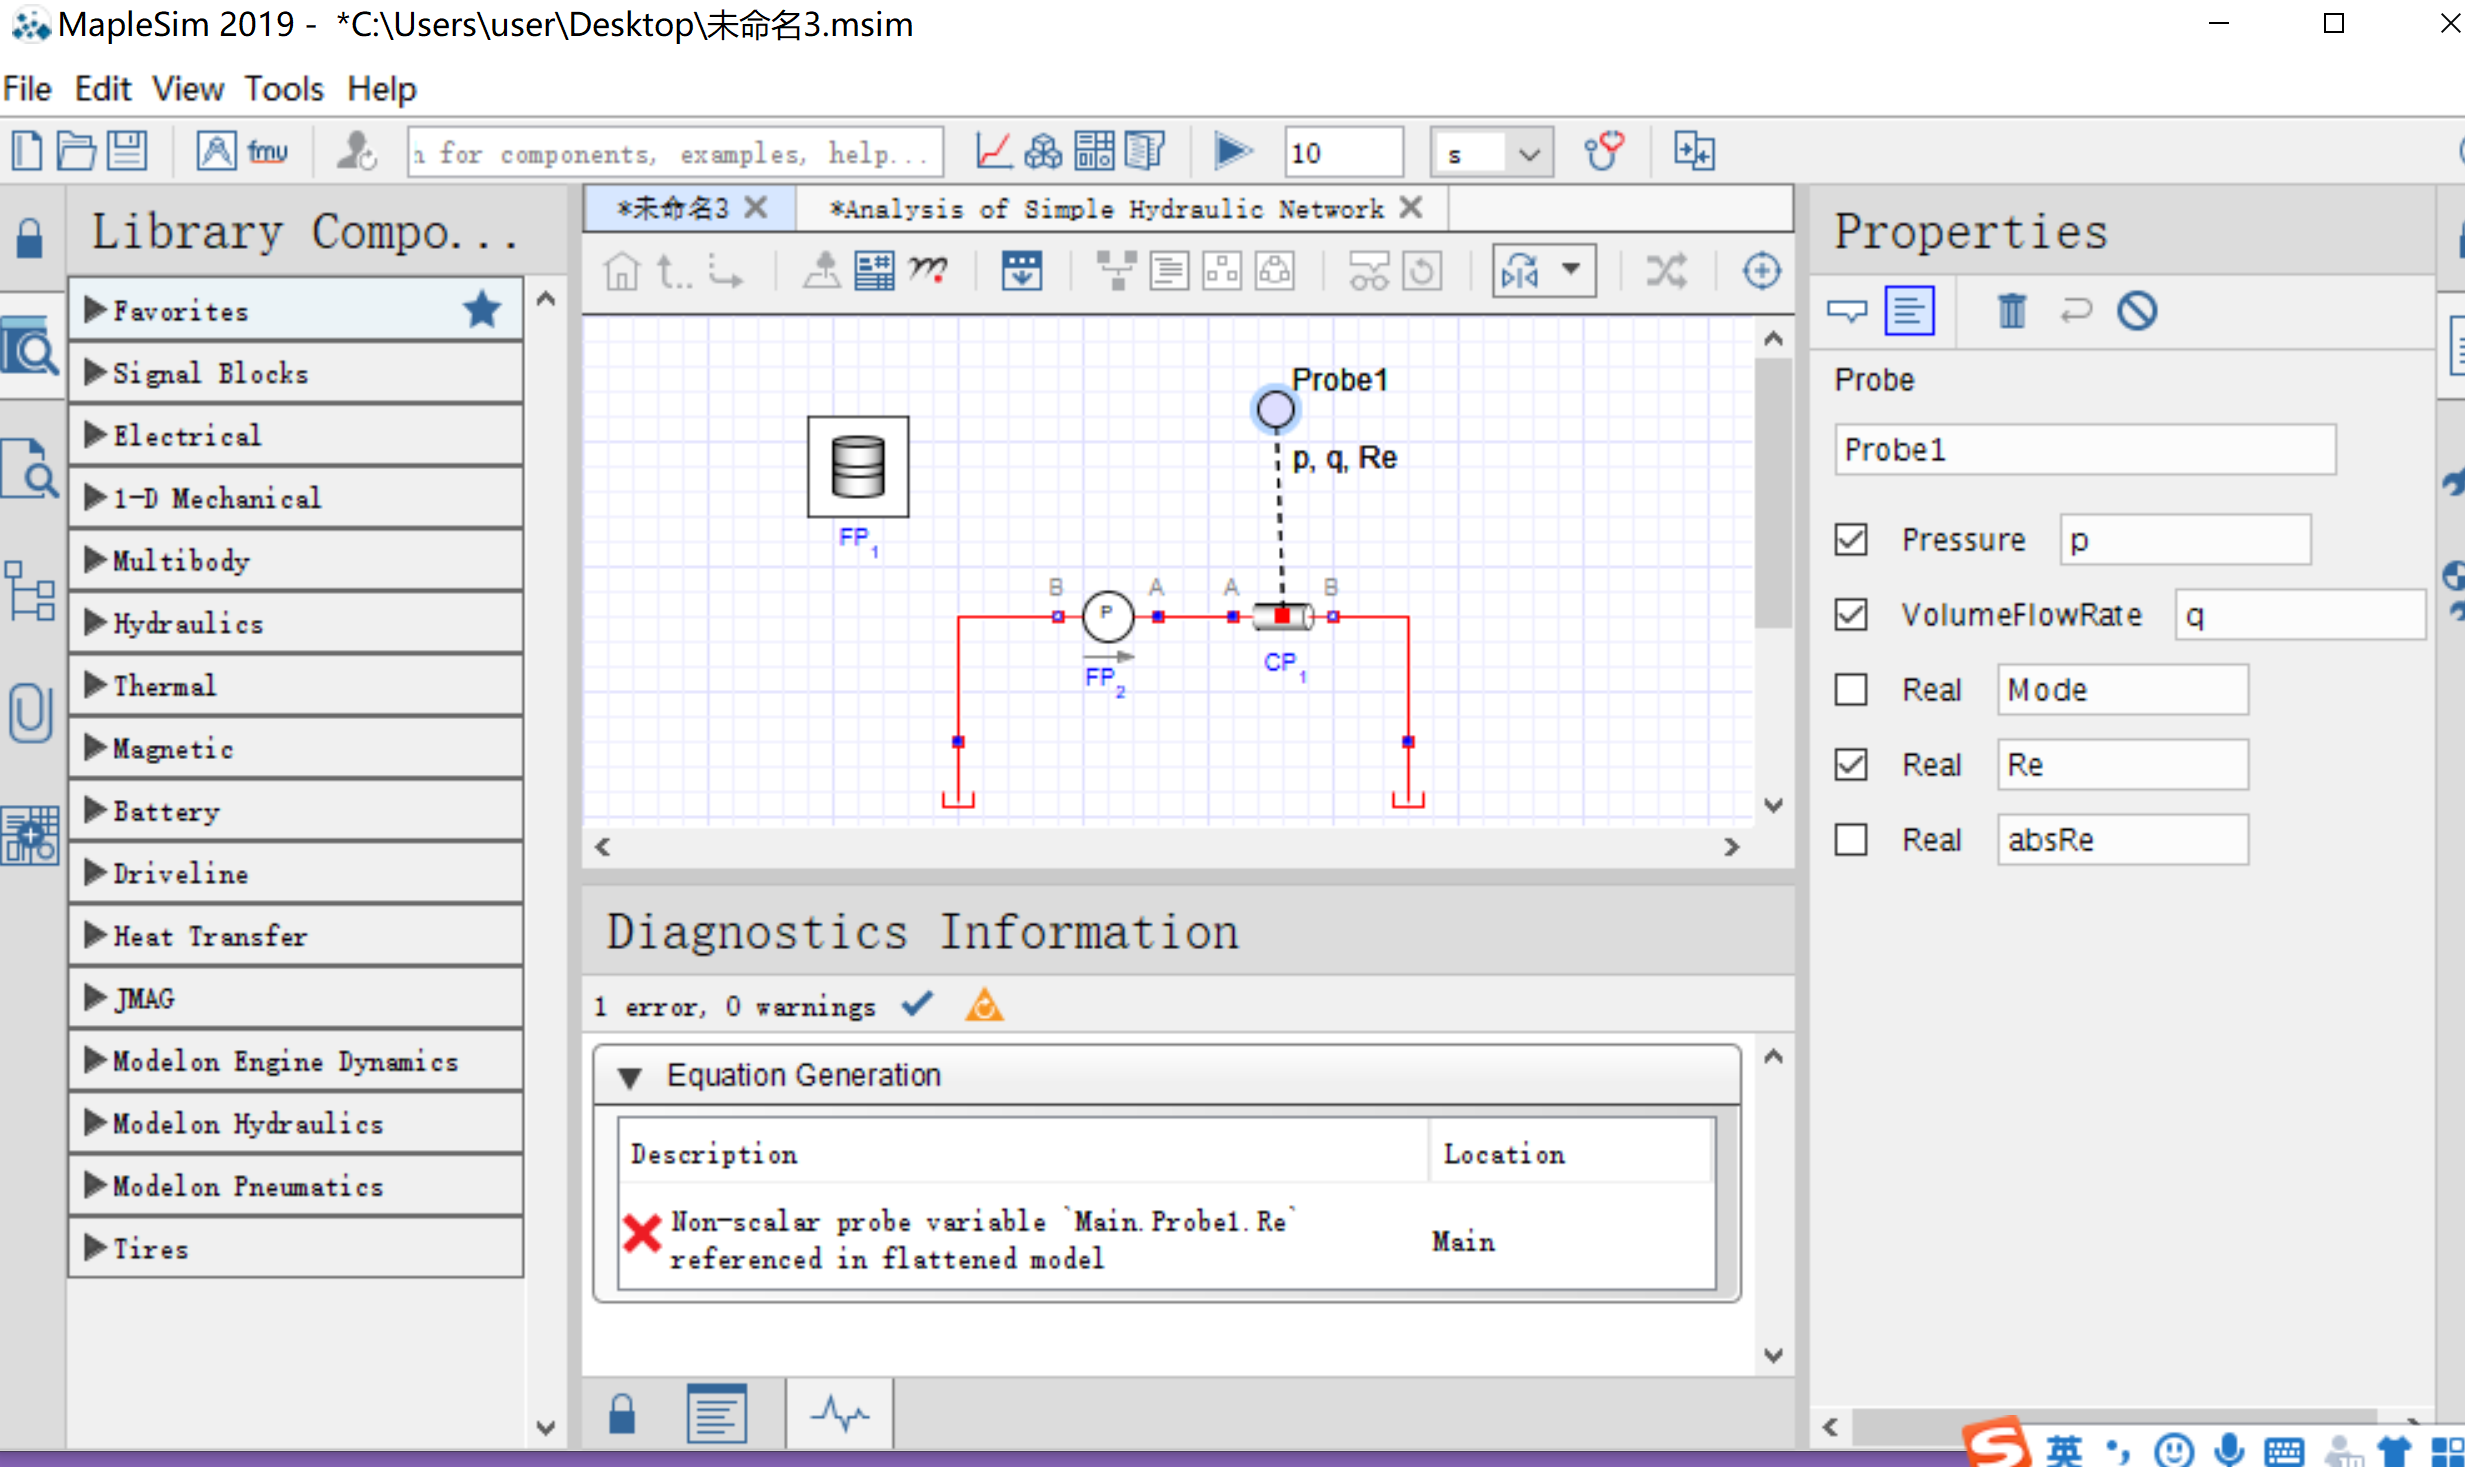This screenshot has height=1467, width=2465.
Task: Click the fmu import icon
Action: tap(268, 152)
